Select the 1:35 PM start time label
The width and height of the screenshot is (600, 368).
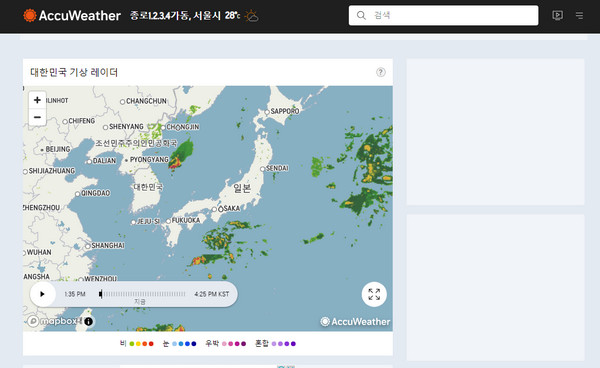[x=75, y=294]
